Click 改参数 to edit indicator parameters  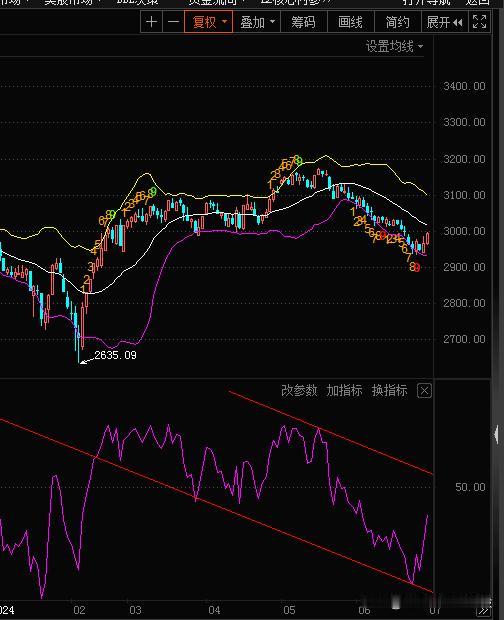299,390
